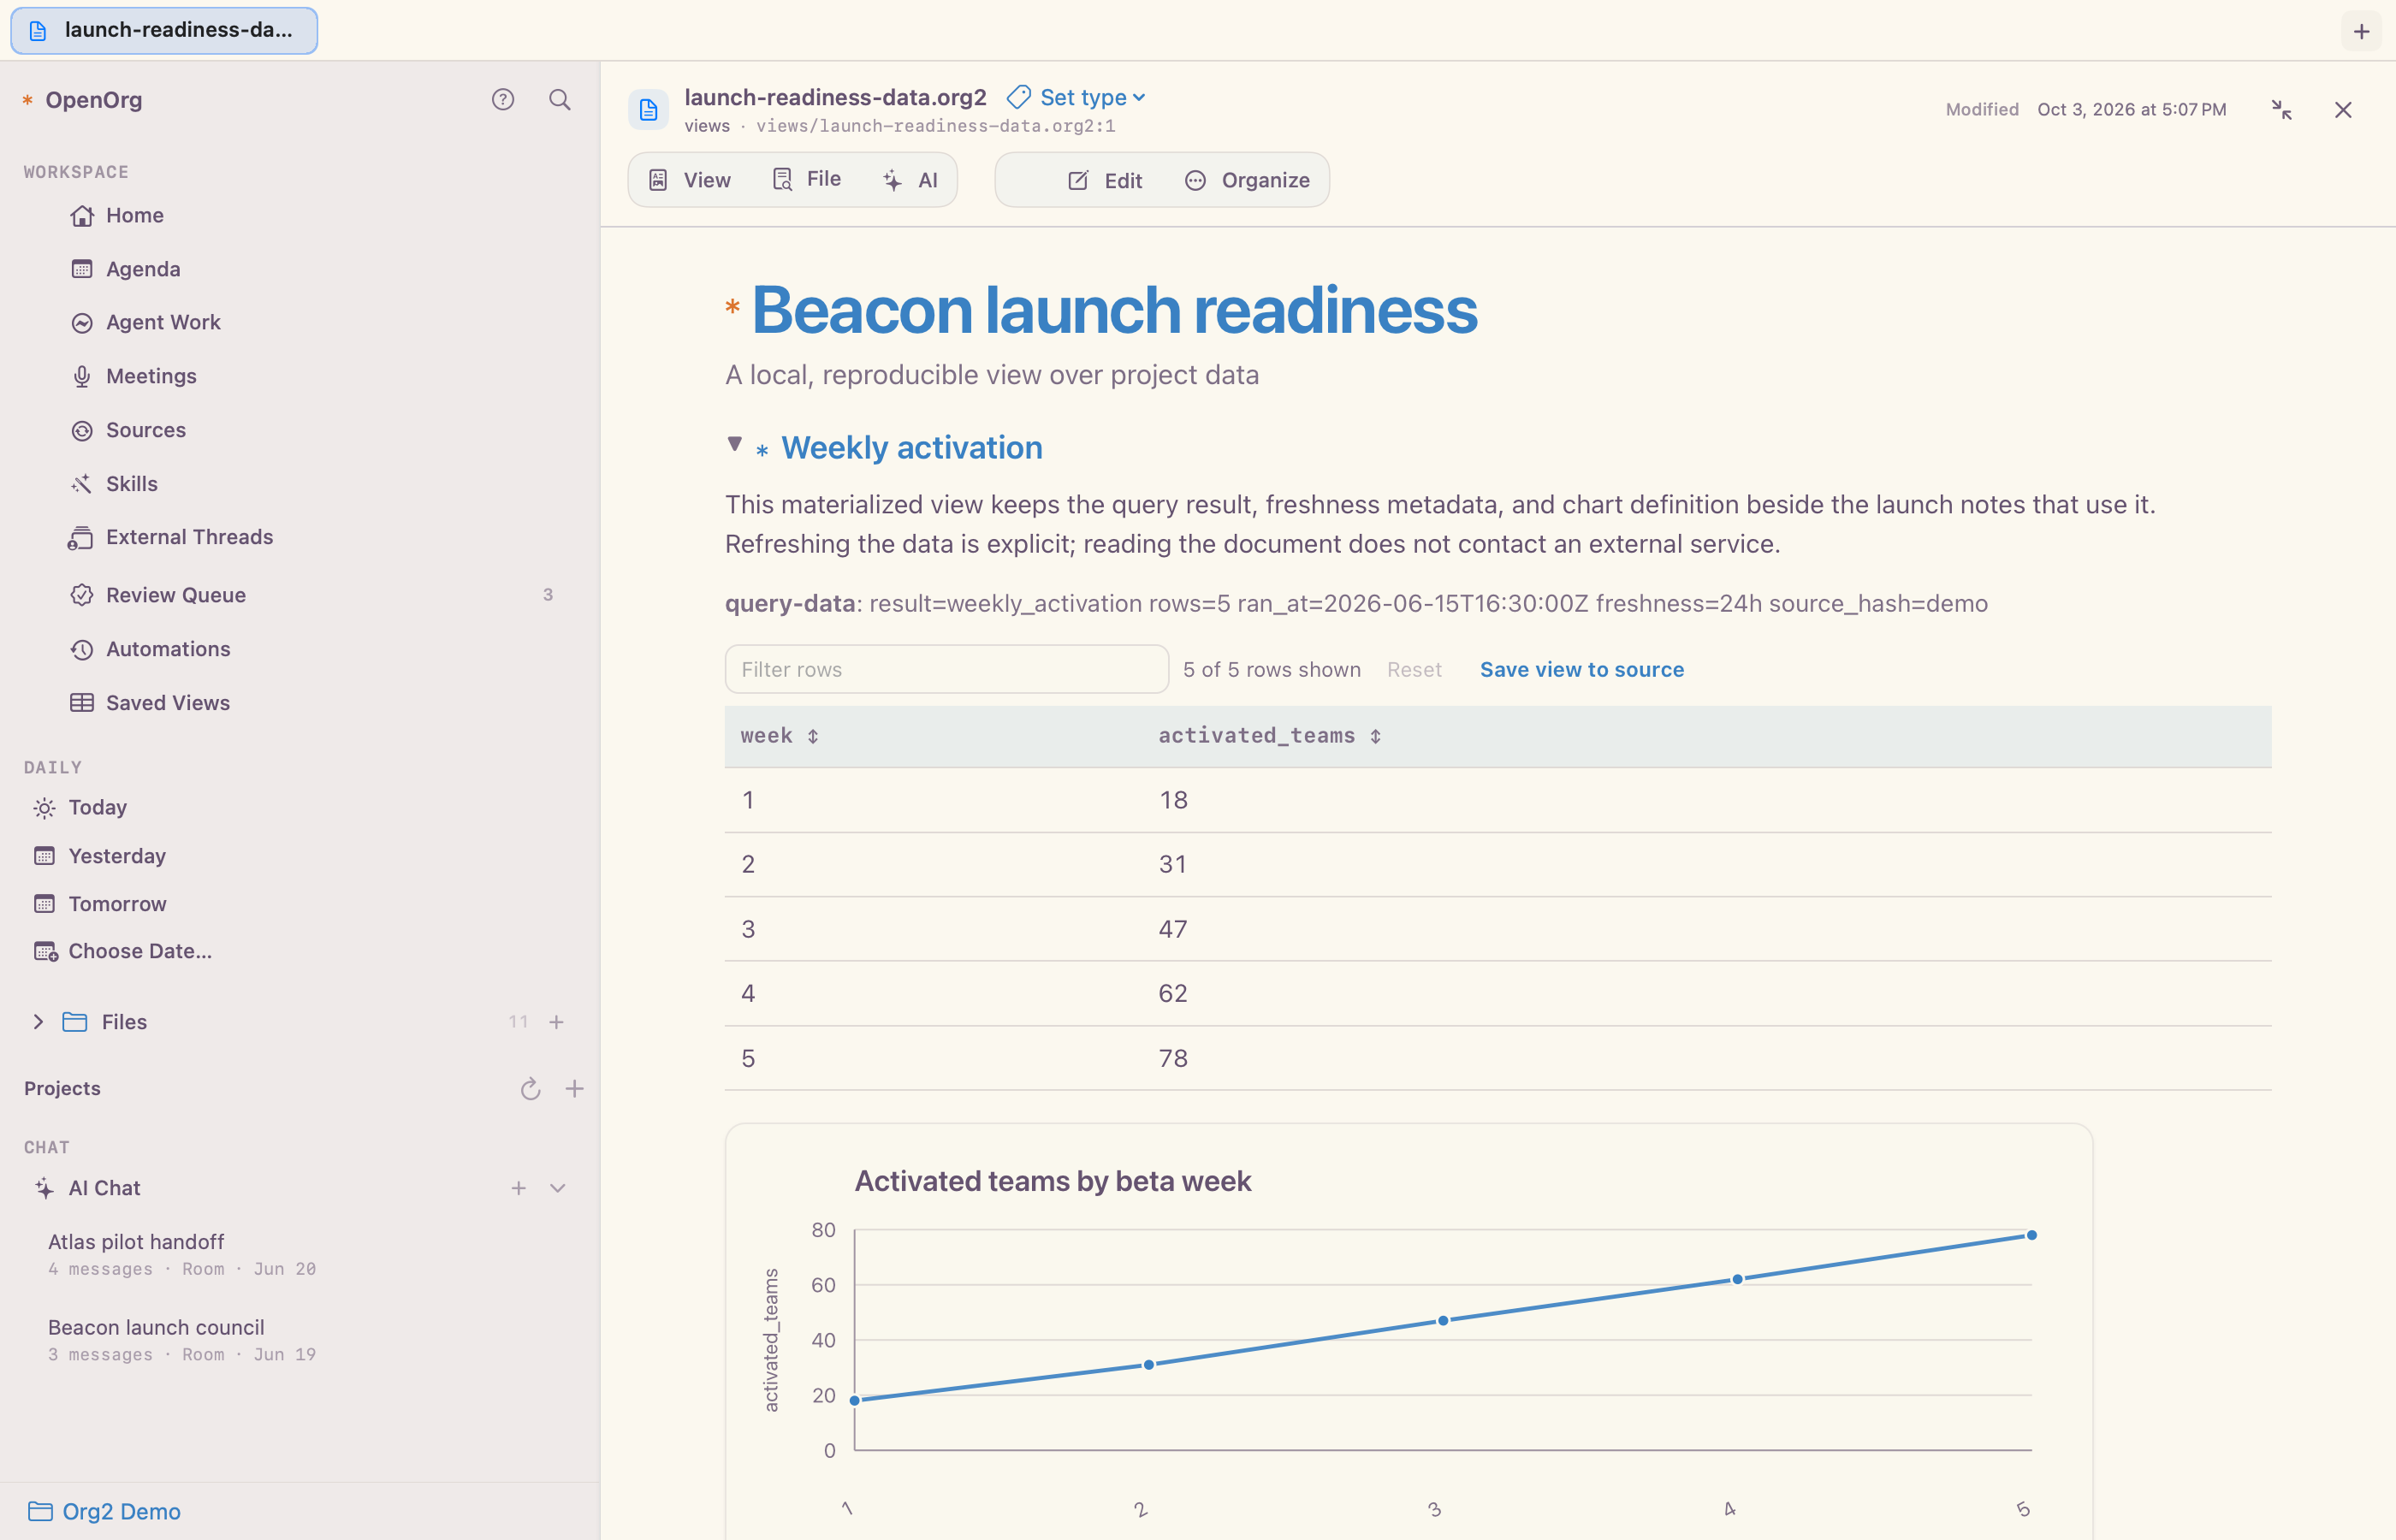The height and width of the screenshot is (1540, 2396).
Task: Add a new project
Action: (x=575, y=1089)
